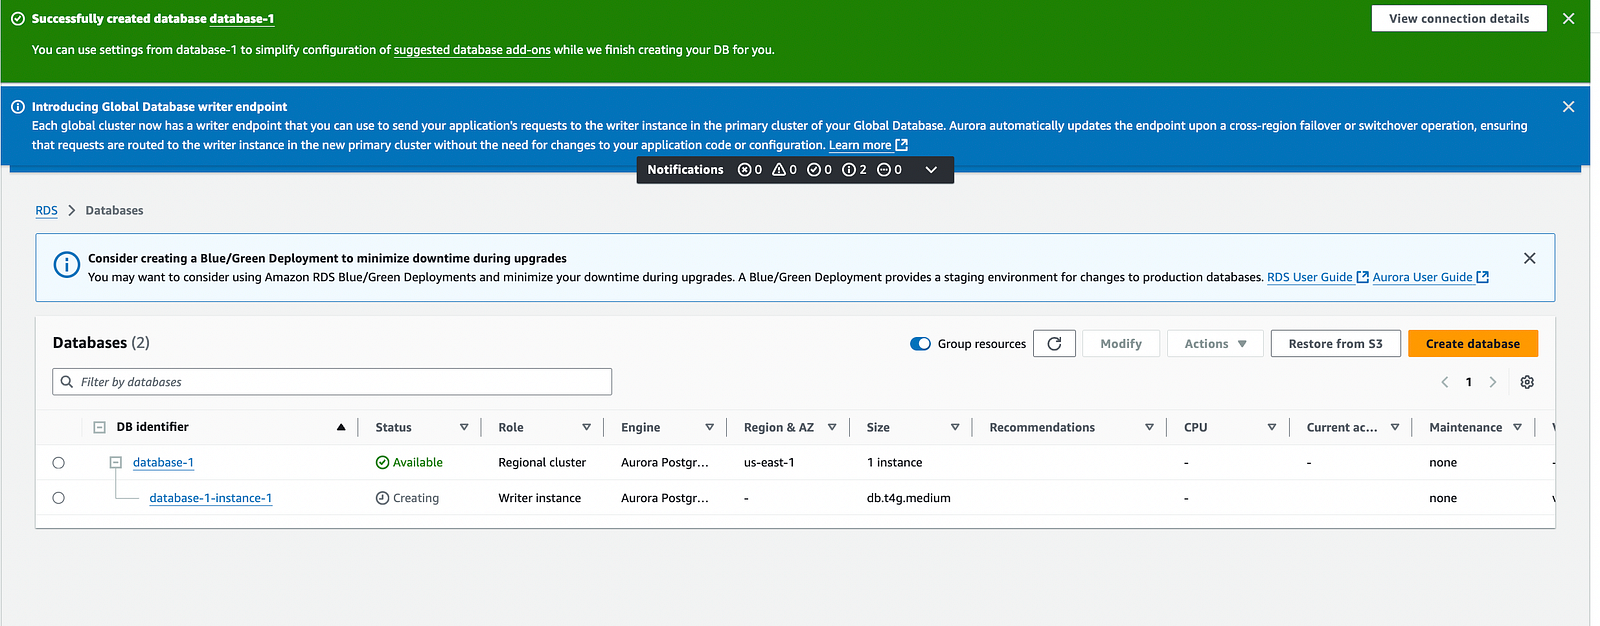Viewport: 1600px width, 626px height.
Task: Click the error notifications count icon
Action: coord(744,170)
